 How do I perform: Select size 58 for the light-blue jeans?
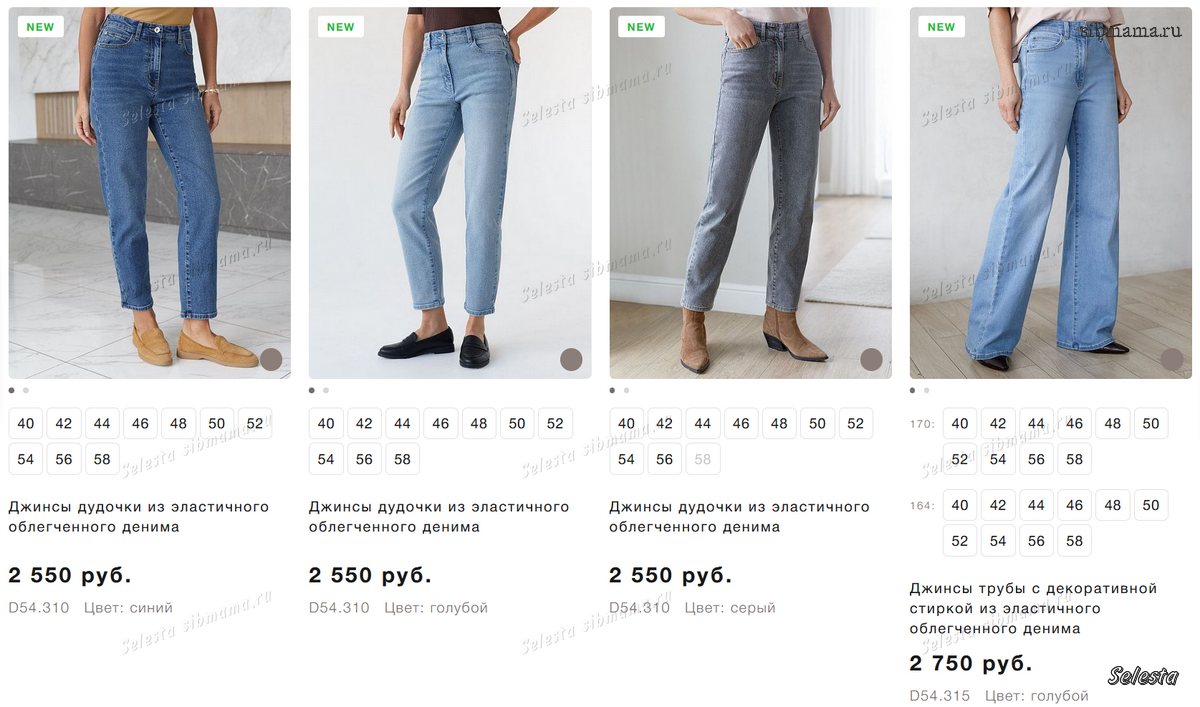(x=402, y=459)
